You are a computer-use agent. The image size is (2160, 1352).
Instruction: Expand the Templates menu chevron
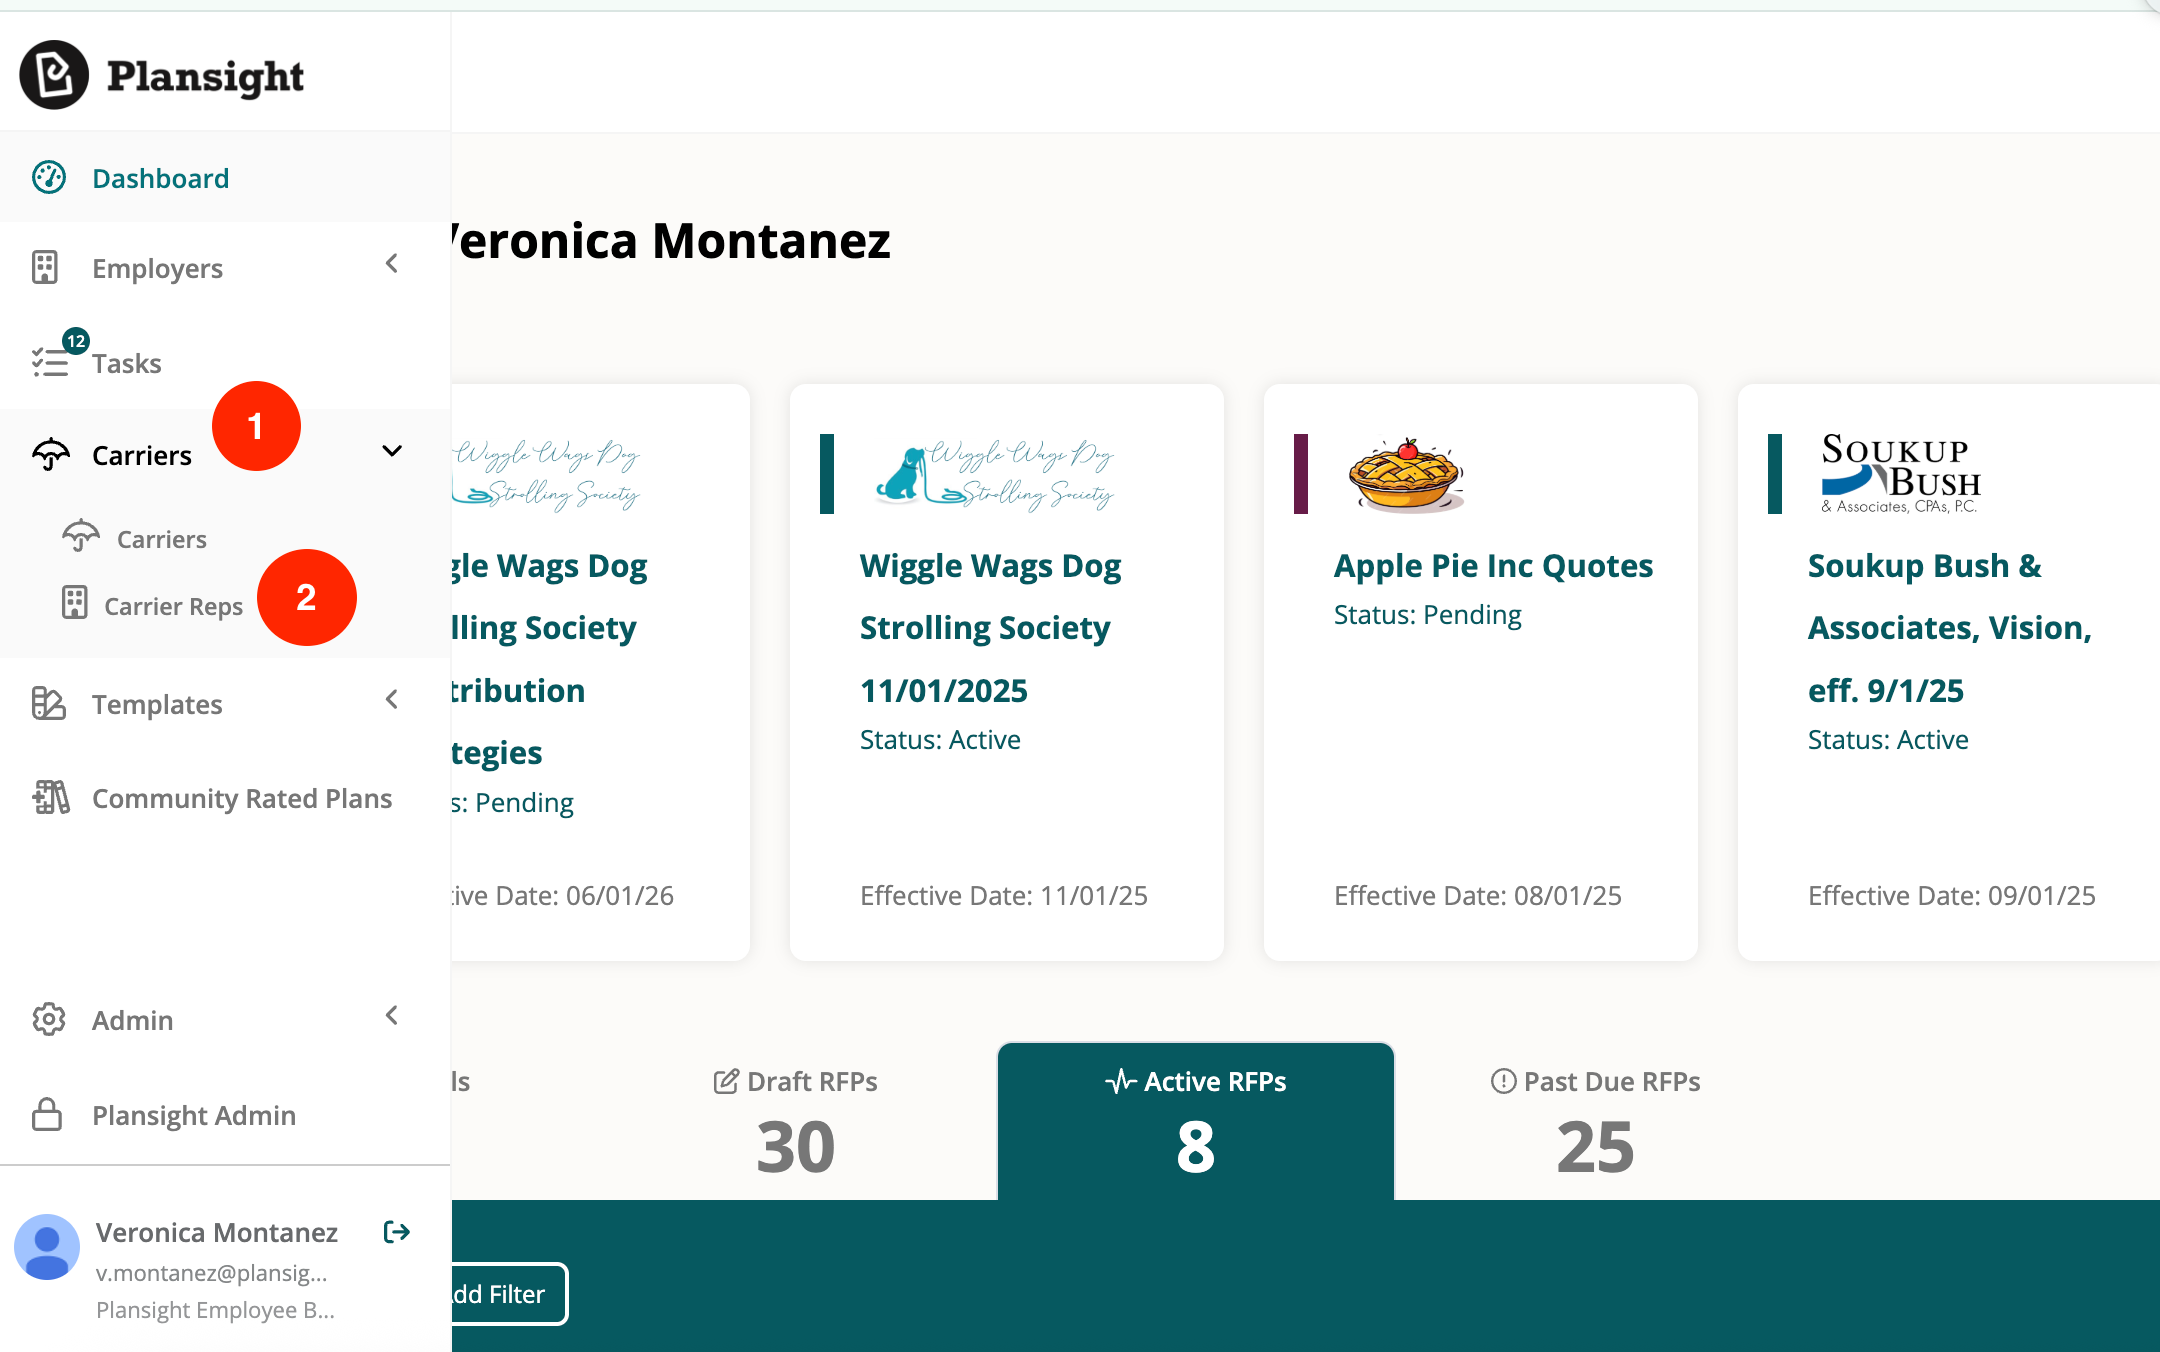392,700
